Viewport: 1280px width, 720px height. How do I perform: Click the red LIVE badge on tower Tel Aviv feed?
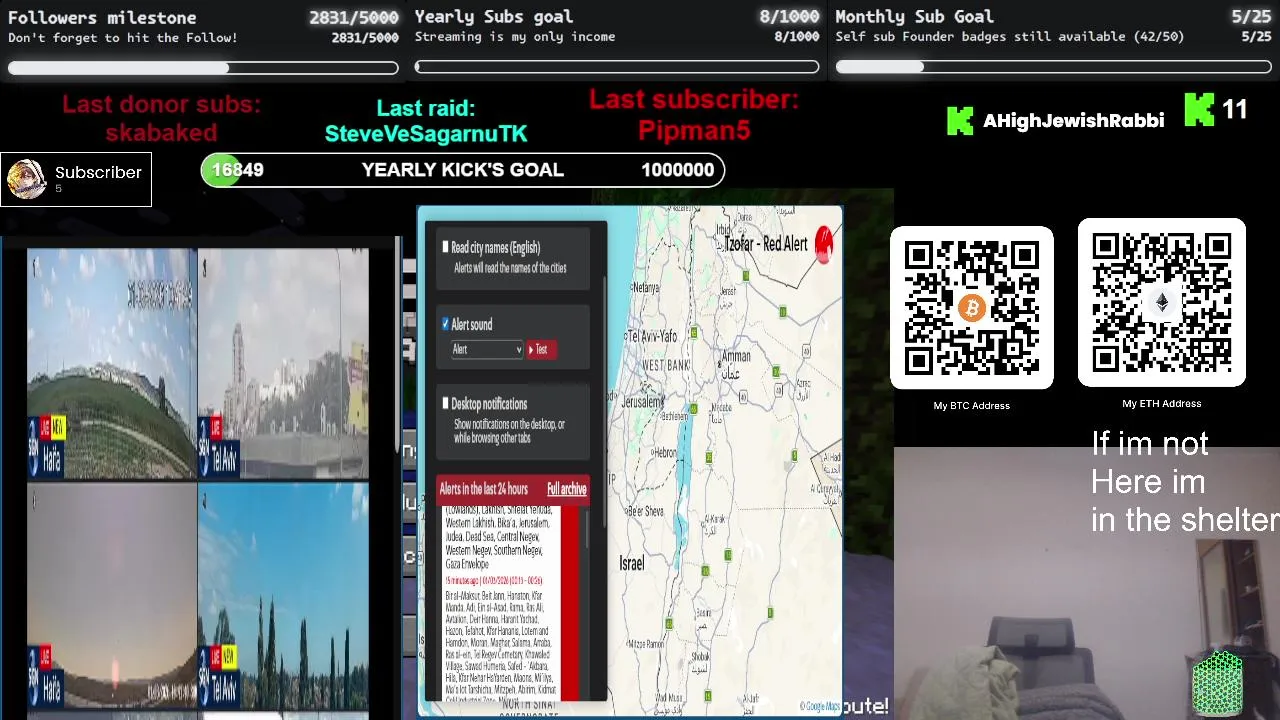click(x=216, y=428)
